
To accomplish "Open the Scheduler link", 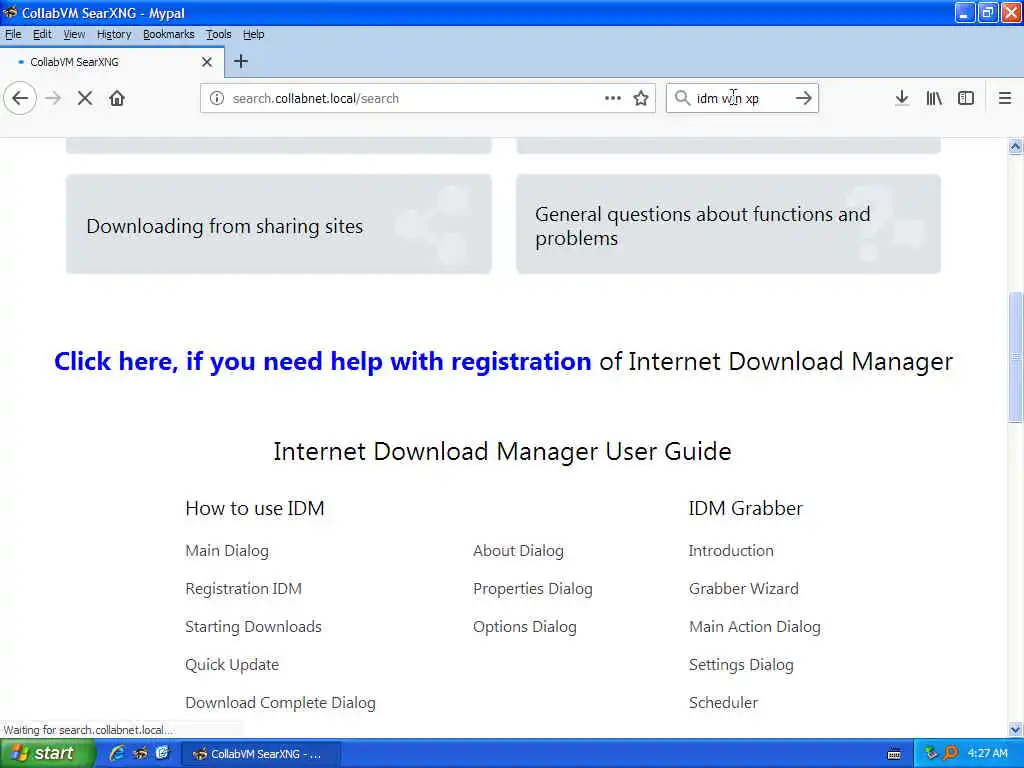I will click(x=723, y=703).
